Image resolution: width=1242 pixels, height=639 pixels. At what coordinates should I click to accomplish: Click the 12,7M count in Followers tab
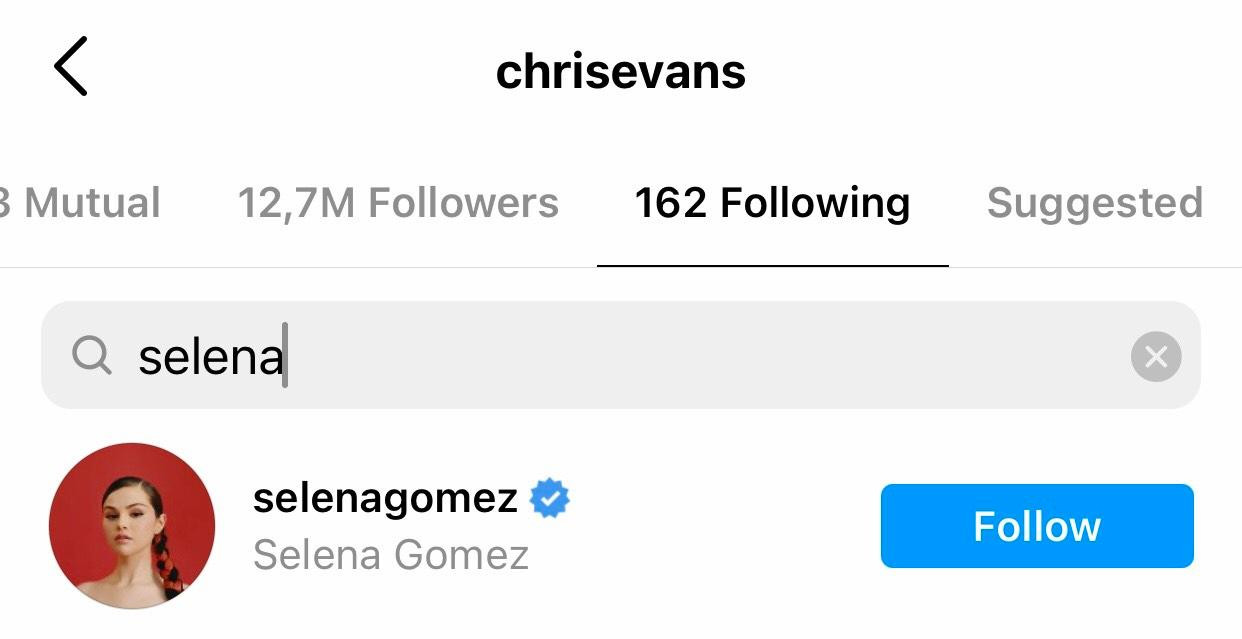click(297, 203)
